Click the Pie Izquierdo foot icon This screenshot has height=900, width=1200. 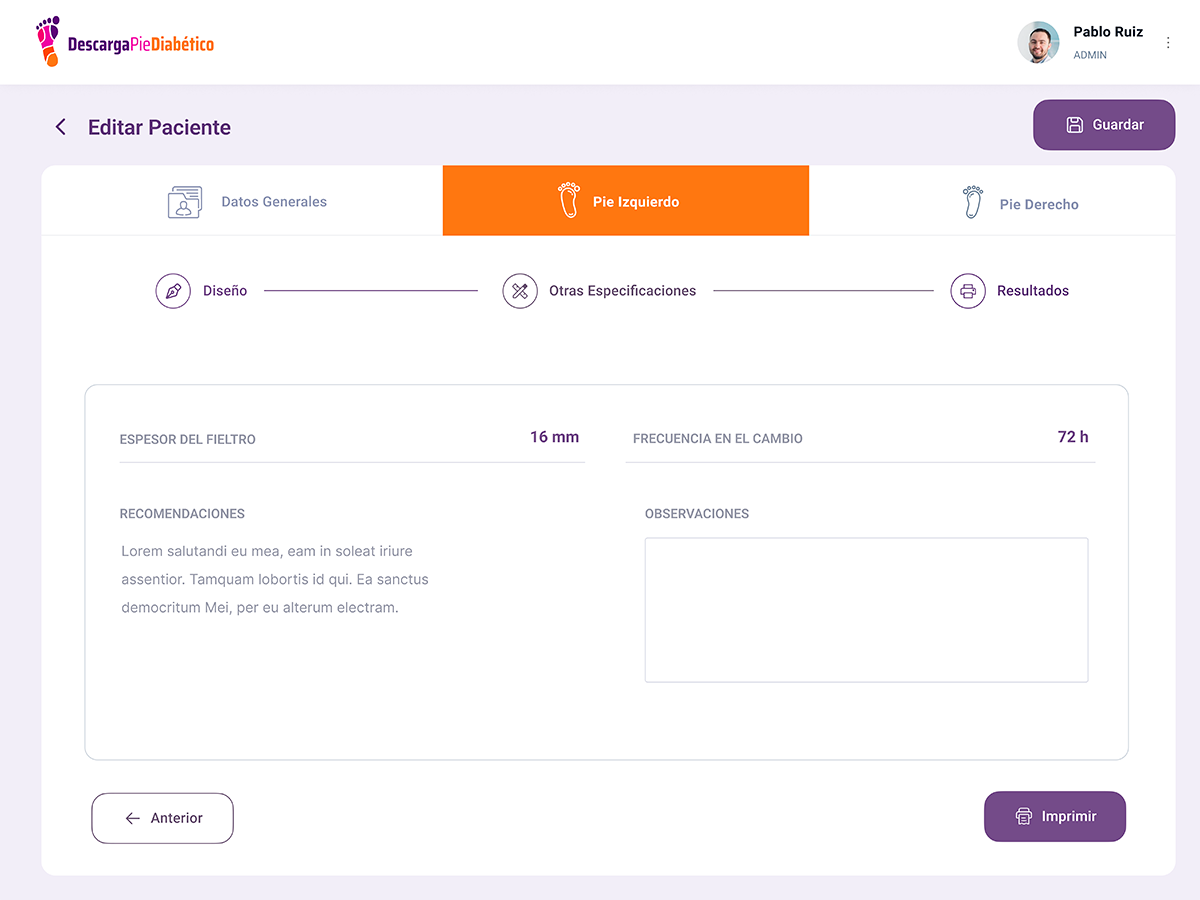click(x=569, y=200)
